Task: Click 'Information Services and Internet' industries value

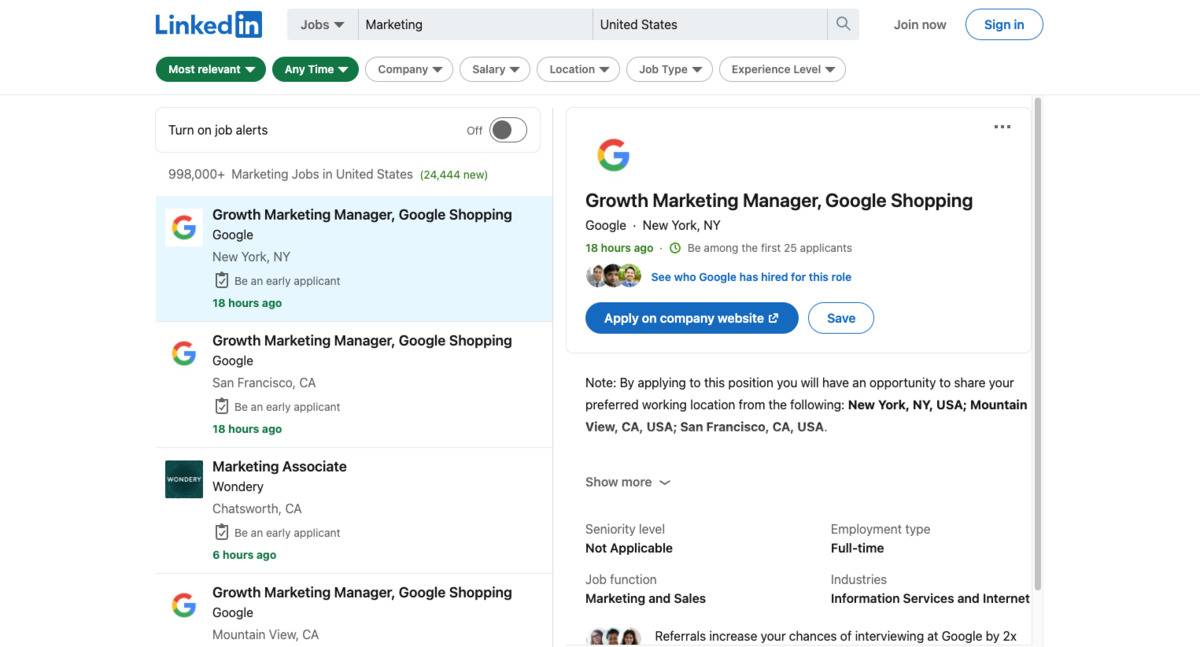Action: point(930,598)
